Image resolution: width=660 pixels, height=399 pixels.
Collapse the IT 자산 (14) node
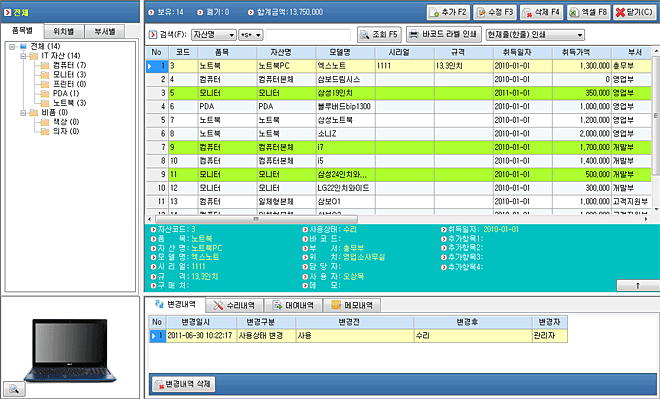(23, 56)
